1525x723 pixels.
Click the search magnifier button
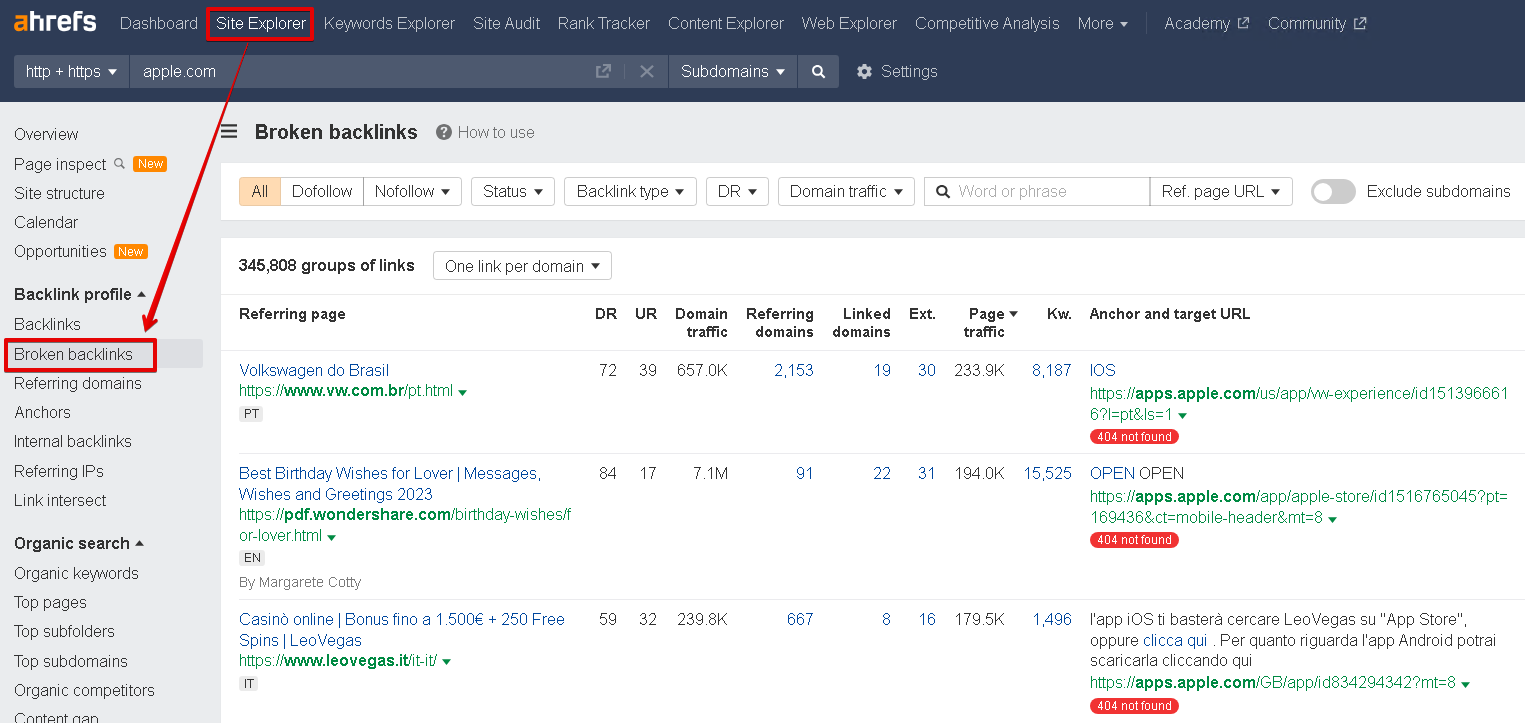[x=818, y=72]
